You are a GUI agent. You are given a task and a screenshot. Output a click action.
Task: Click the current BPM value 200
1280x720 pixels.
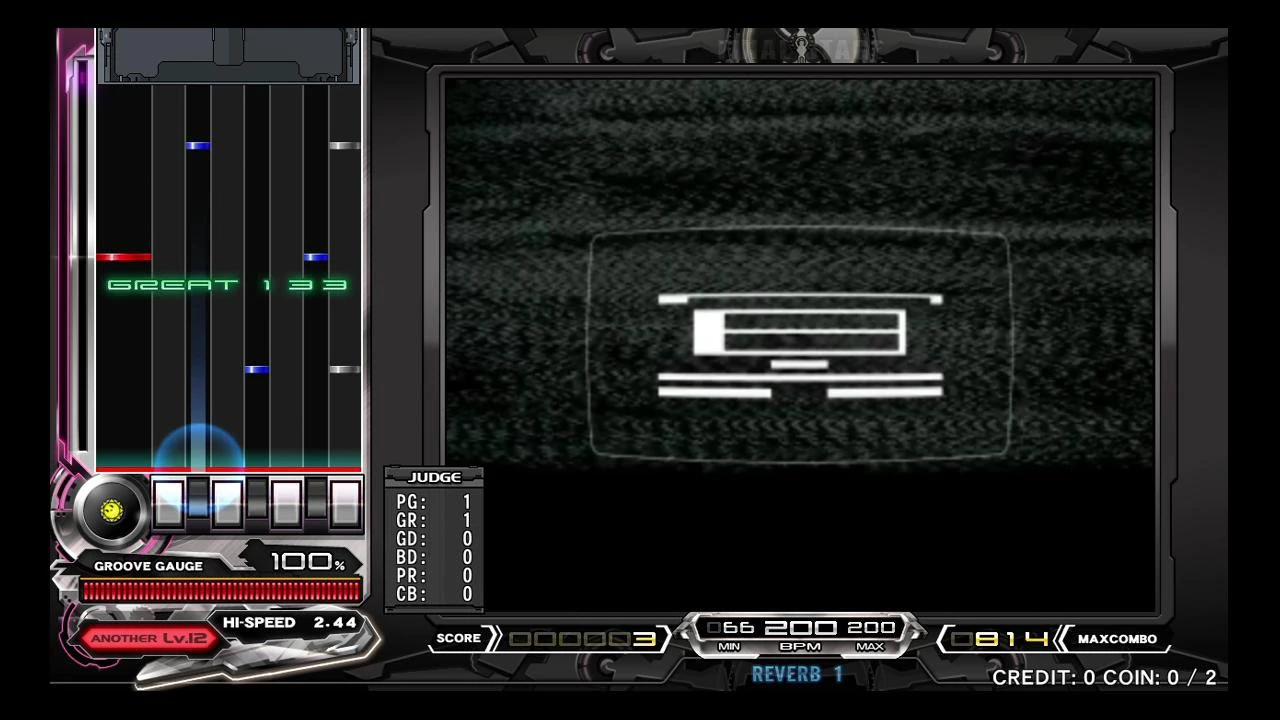click(x=800, y=628)
